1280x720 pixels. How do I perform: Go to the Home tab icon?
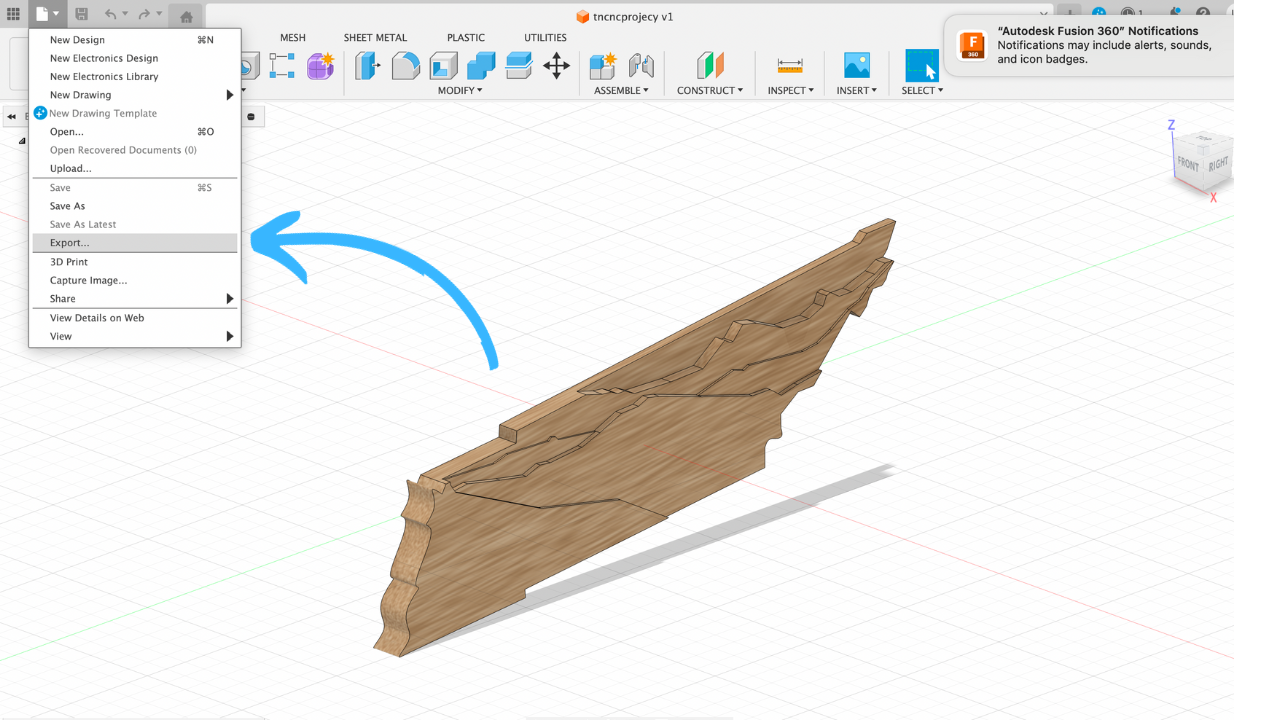(x=186, y=15)
